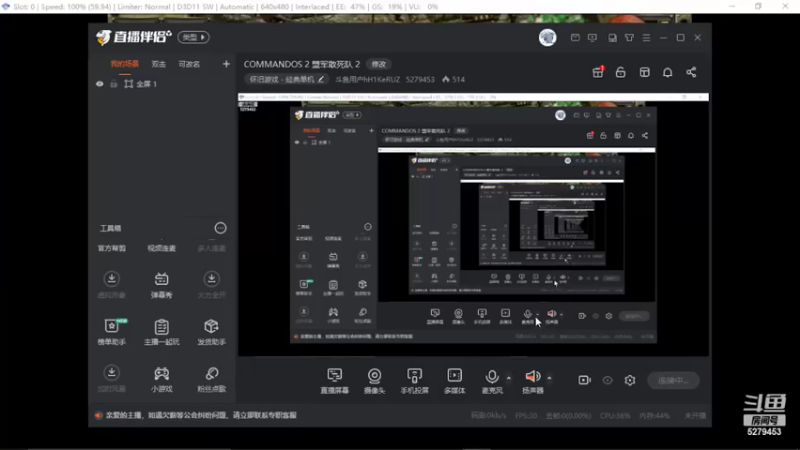Open the 榜单助手 tool

click(112, 332)
